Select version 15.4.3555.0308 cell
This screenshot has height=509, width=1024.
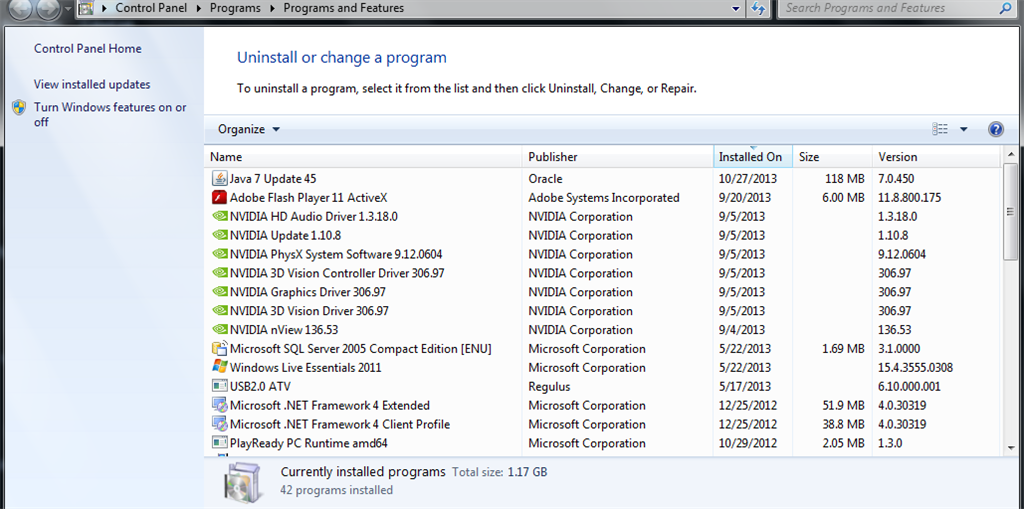coord(916,367)
